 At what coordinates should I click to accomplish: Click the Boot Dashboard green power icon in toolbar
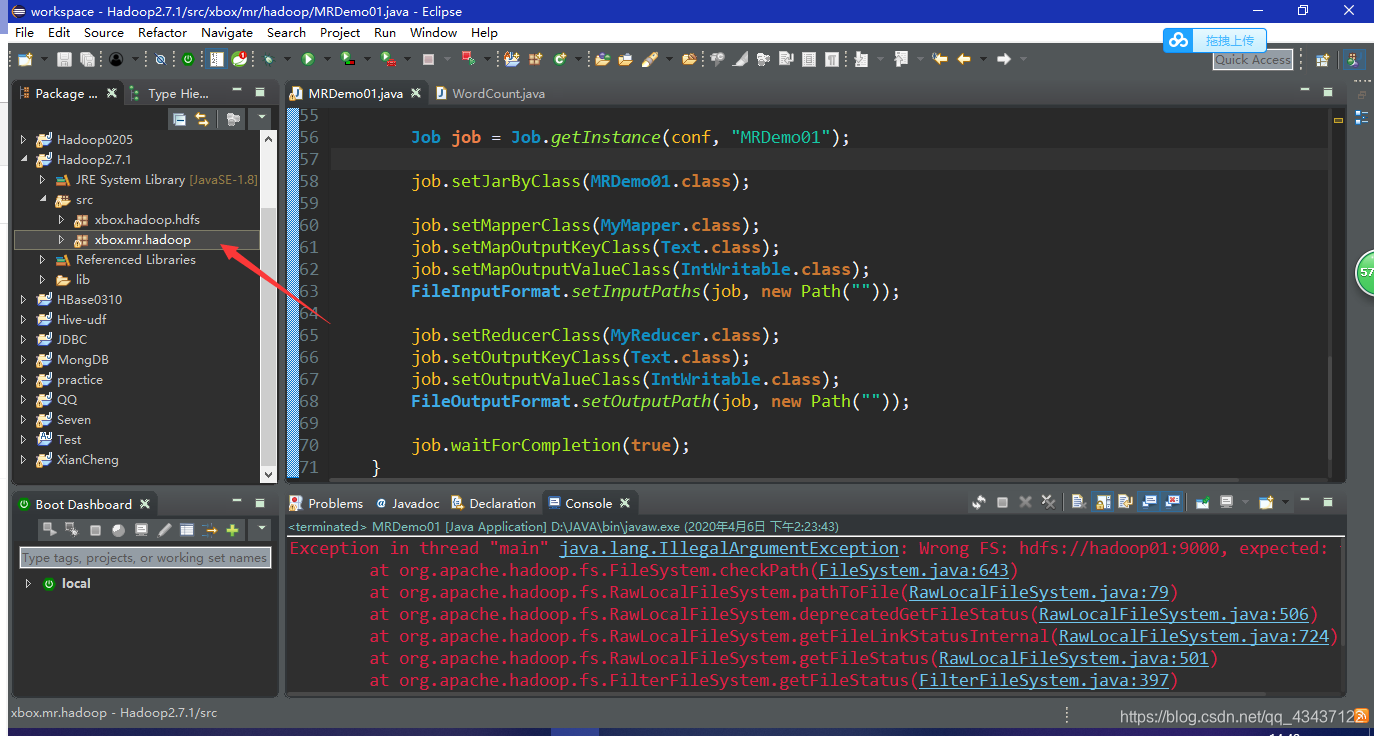pos(188,59)
